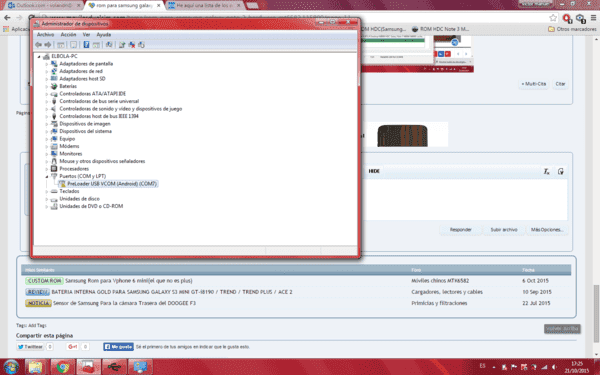This screenshot has width=600, height=375.
Task: Select Unidades de DVD o CD-ROM entry
Action: [x=91, y=206]
